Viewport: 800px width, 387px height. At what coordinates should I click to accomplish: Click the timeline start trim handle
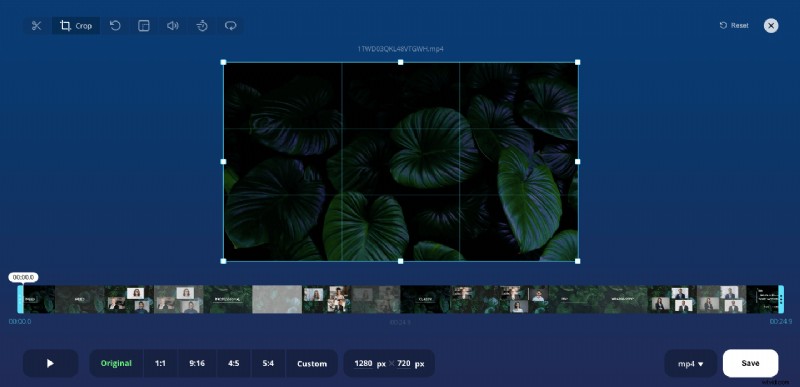[20, 299]
